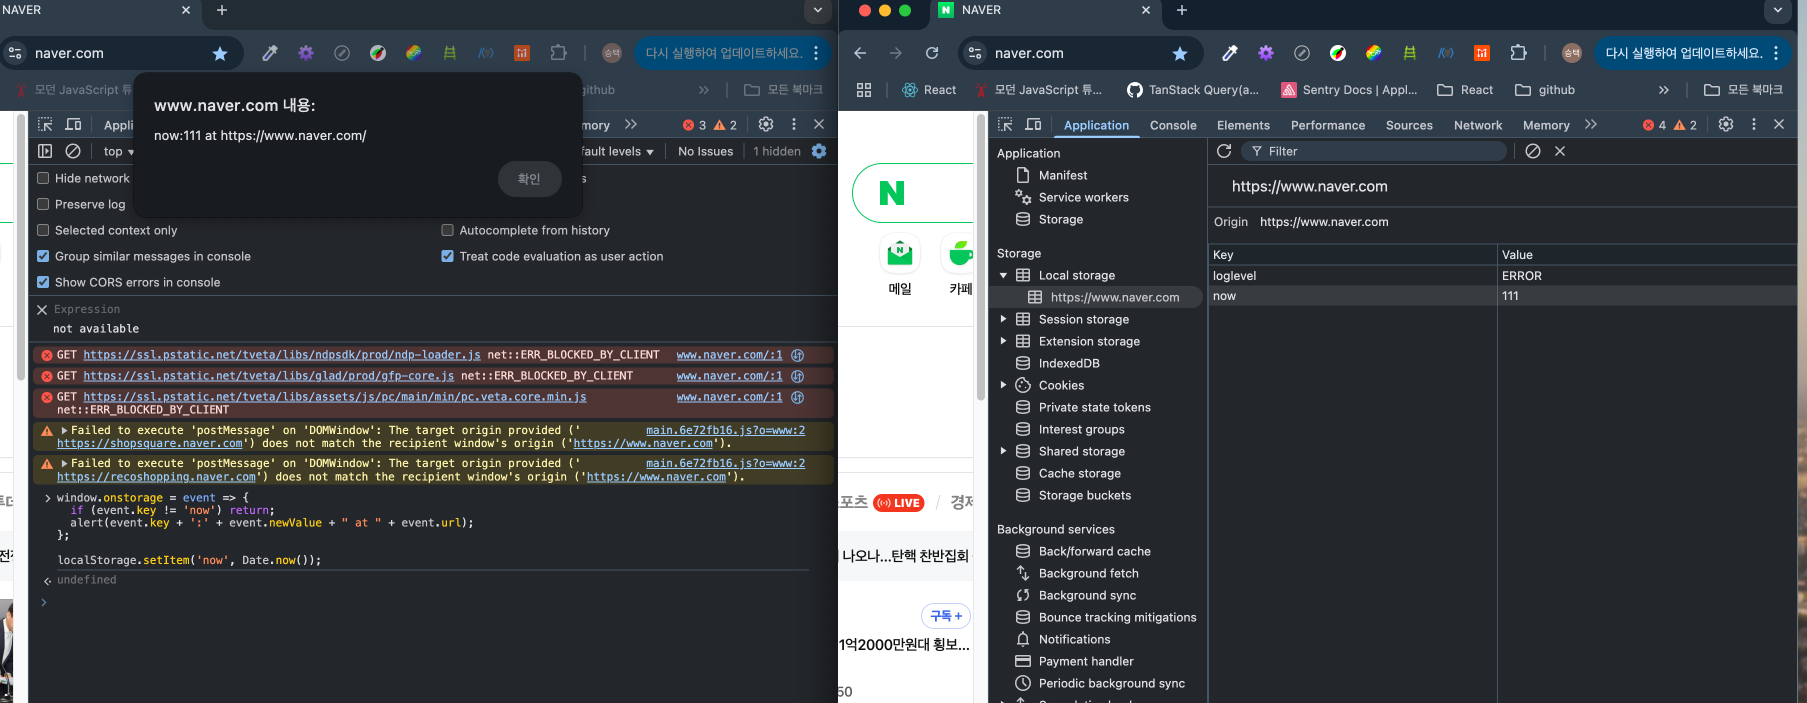The image size is (1807, 703).
Task: Open the top context dropdown in console
Action: tap(118, 151)
